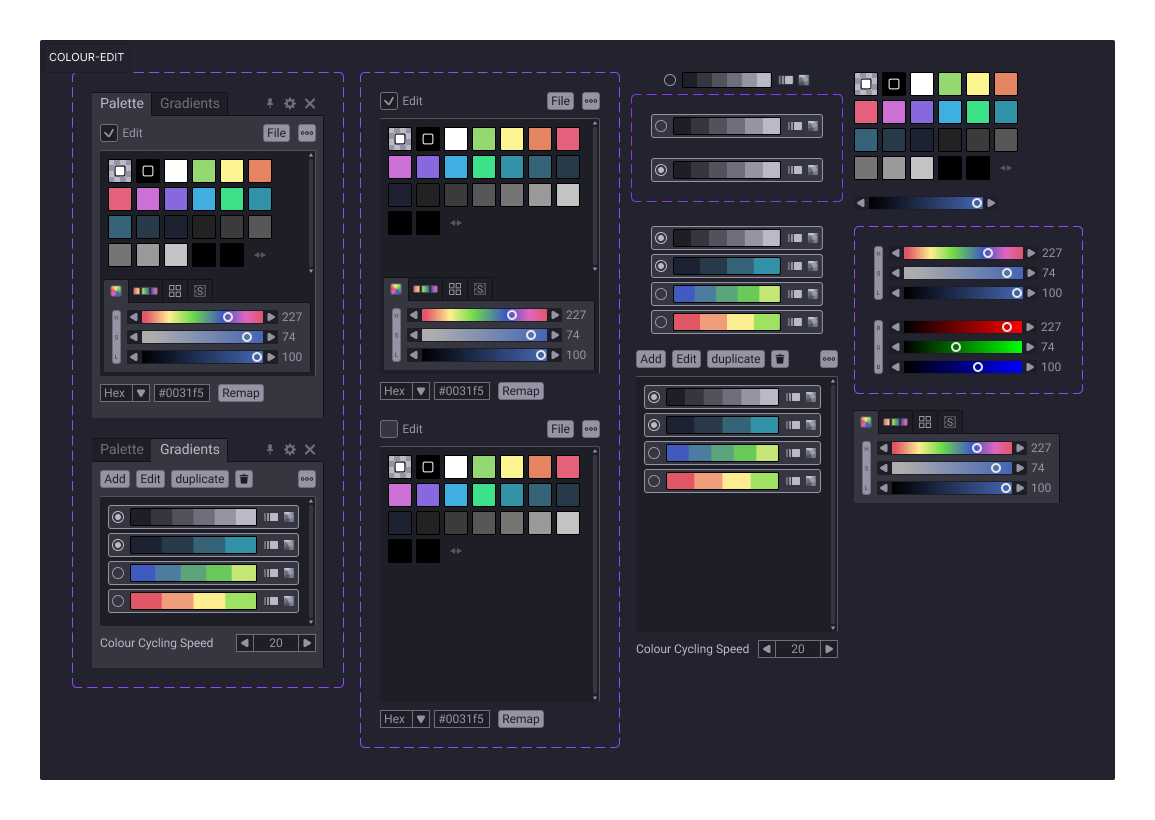Select radio on the borderless grey gradient row
The image size is (1155, 820).
point(670,80)
